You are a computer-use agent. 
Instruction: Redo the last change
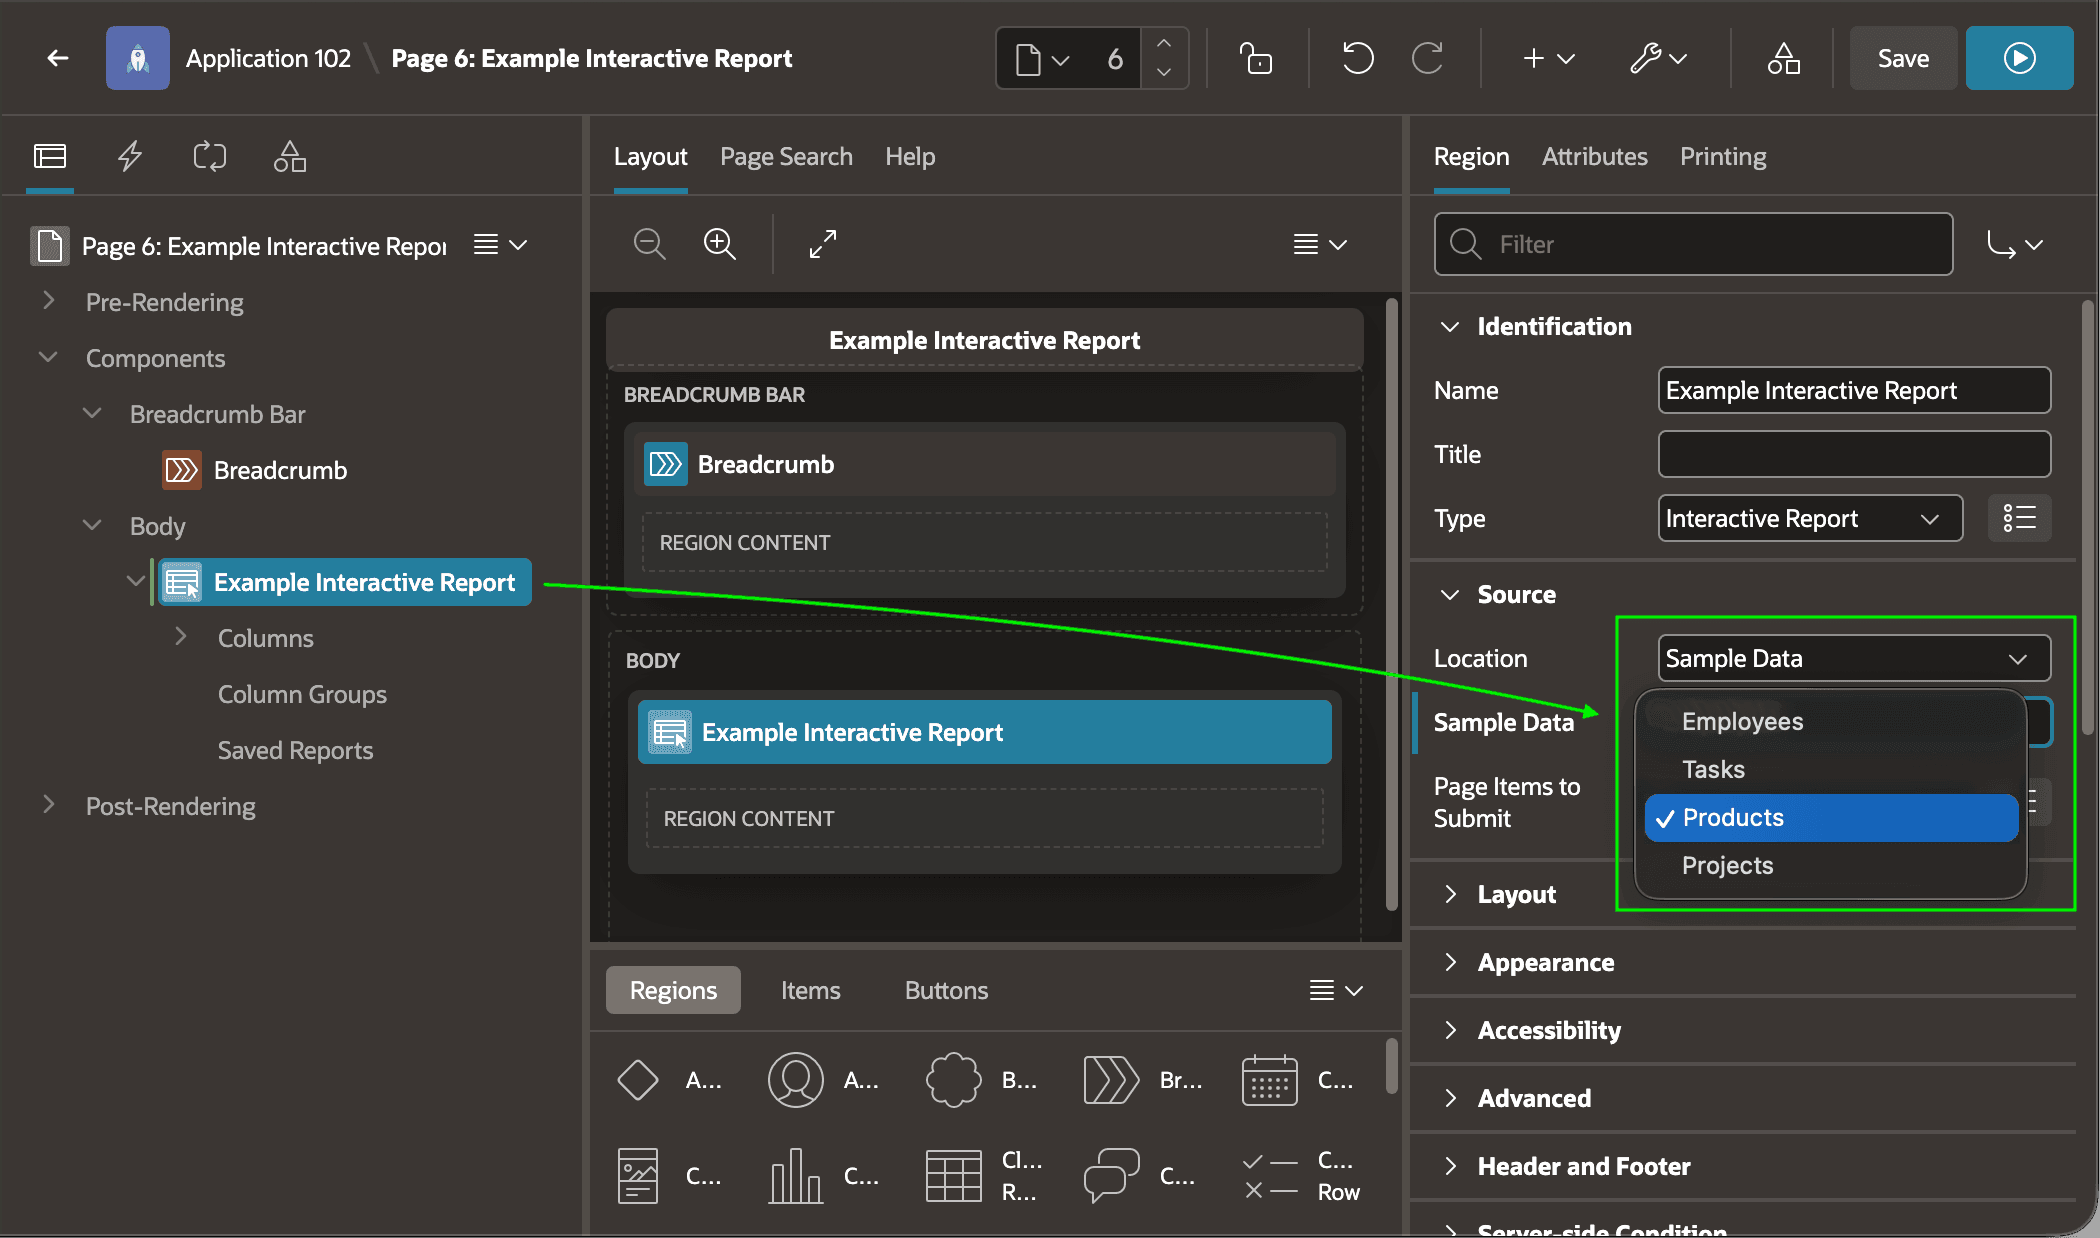[x=1427, y=58]
